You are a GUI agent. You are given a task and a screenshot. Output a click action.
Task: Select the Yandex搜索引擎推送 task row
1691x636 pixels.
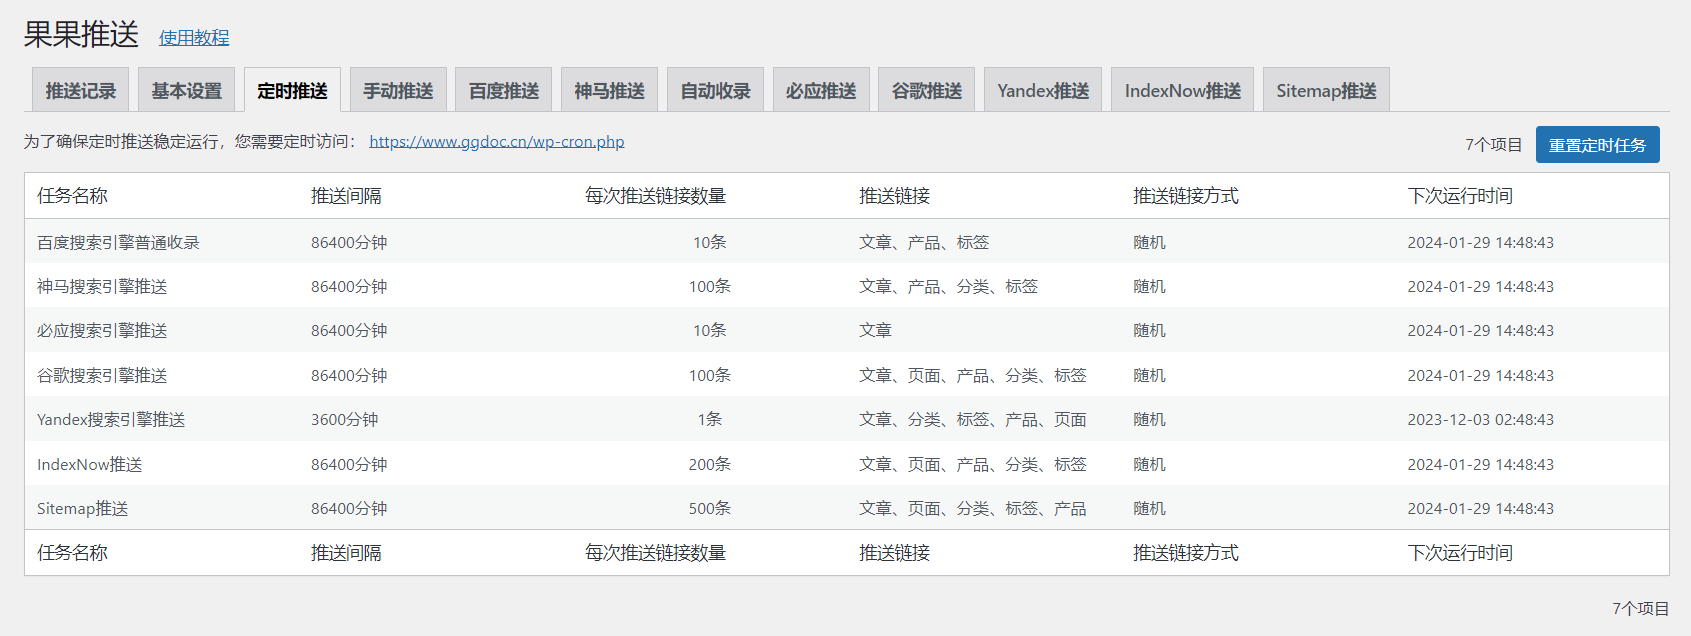pos(846,419)
